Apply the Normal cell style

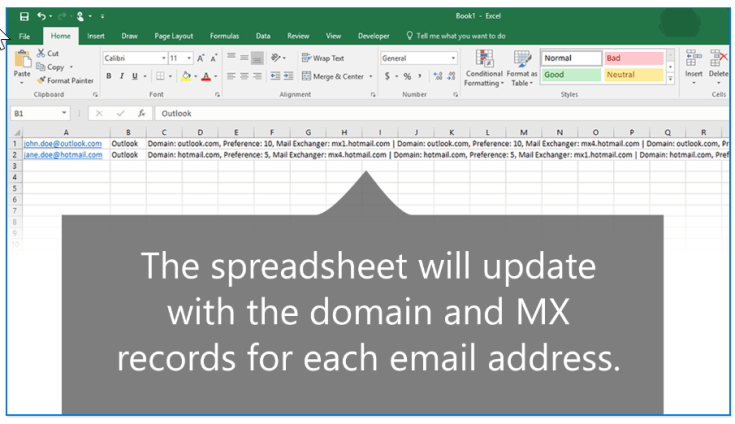(571, 58)
